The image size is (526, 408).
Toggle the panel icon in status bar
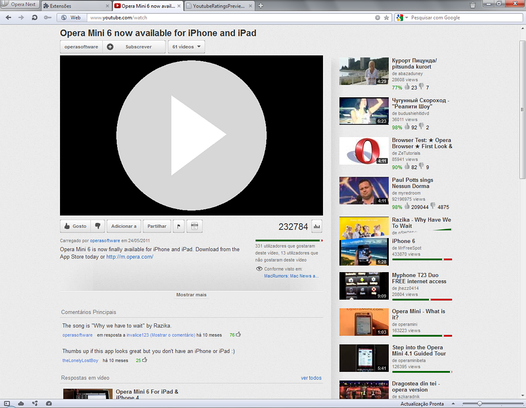pos(7,403)
